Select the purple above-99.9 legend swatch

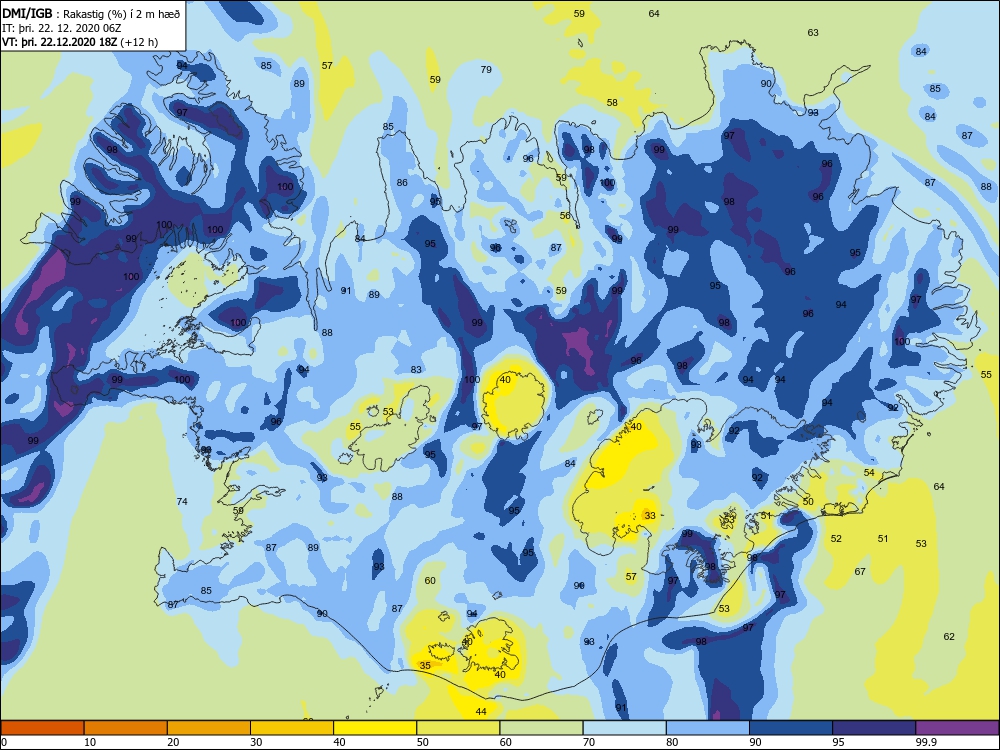pyautogui.click(x=957, y=728)
